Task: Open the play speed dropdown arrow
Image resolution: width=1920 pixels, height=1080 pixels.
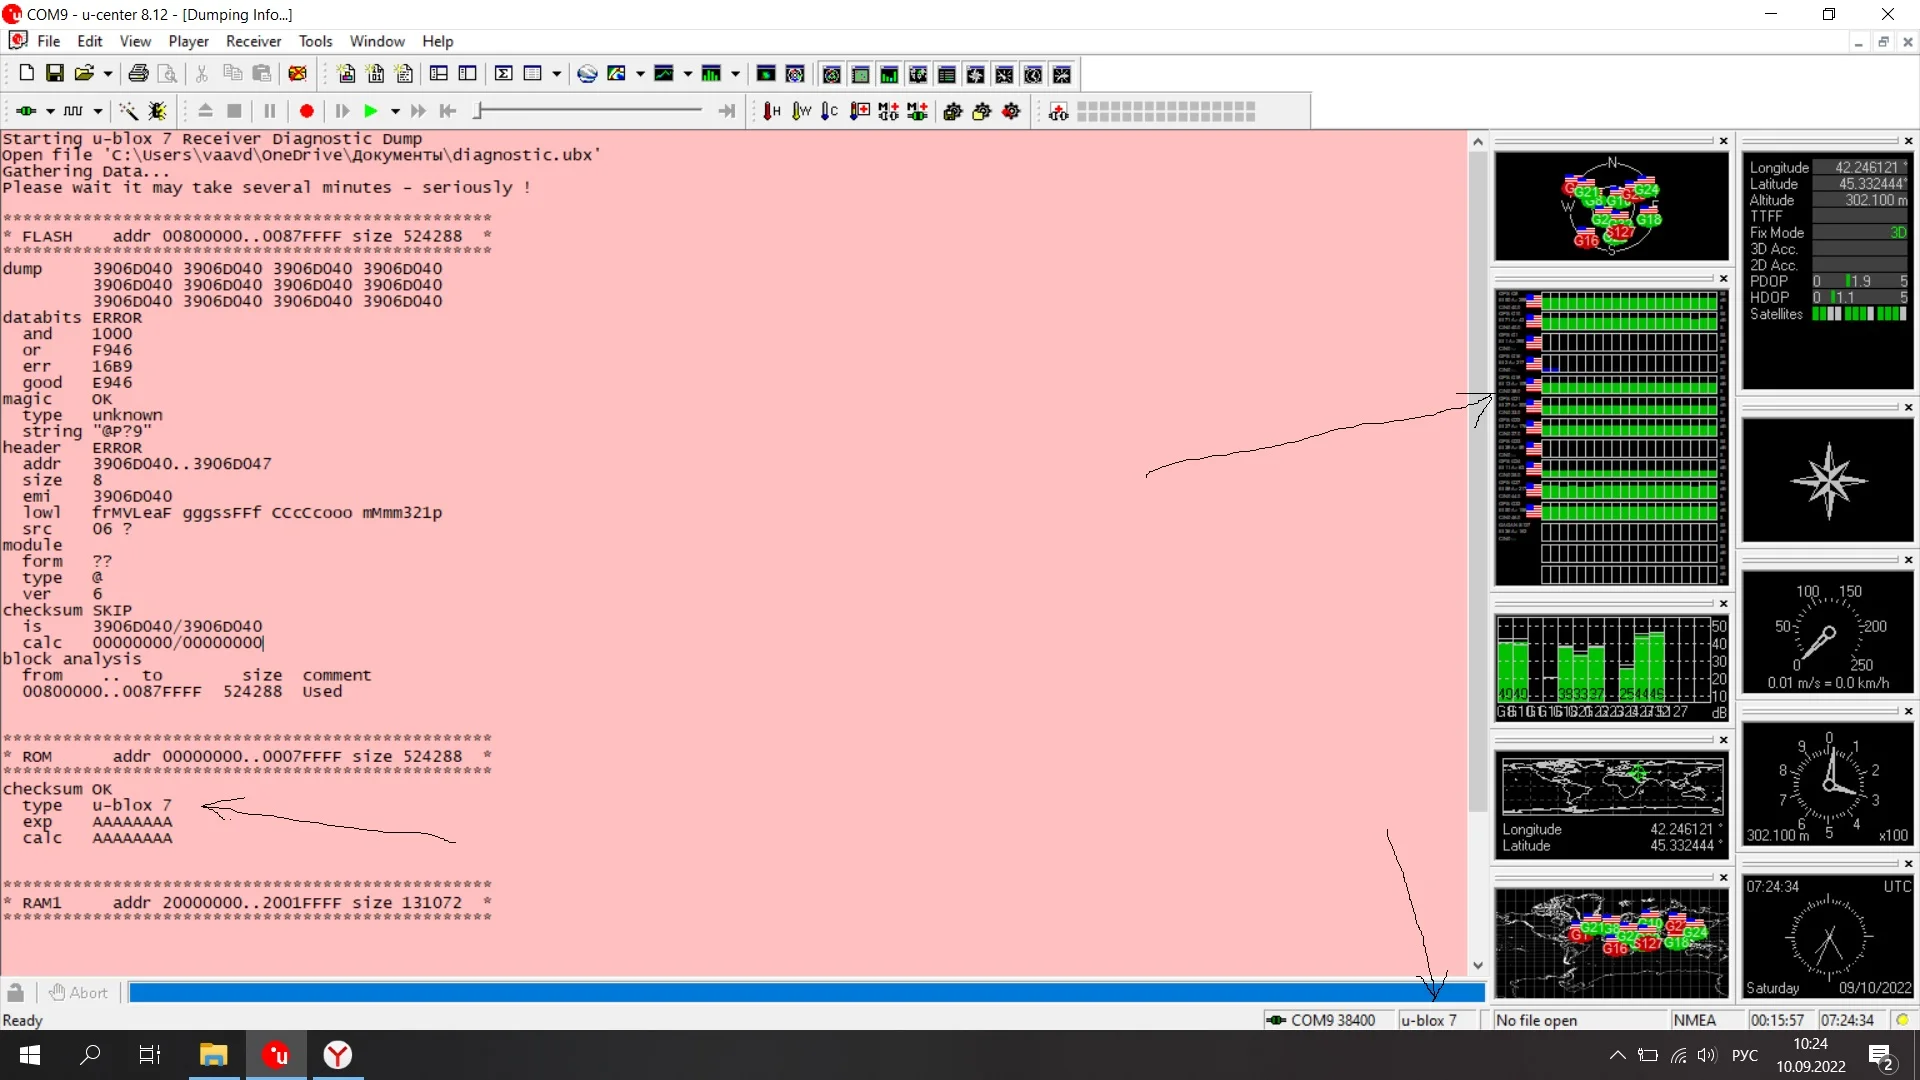Action: pos(395,111)
